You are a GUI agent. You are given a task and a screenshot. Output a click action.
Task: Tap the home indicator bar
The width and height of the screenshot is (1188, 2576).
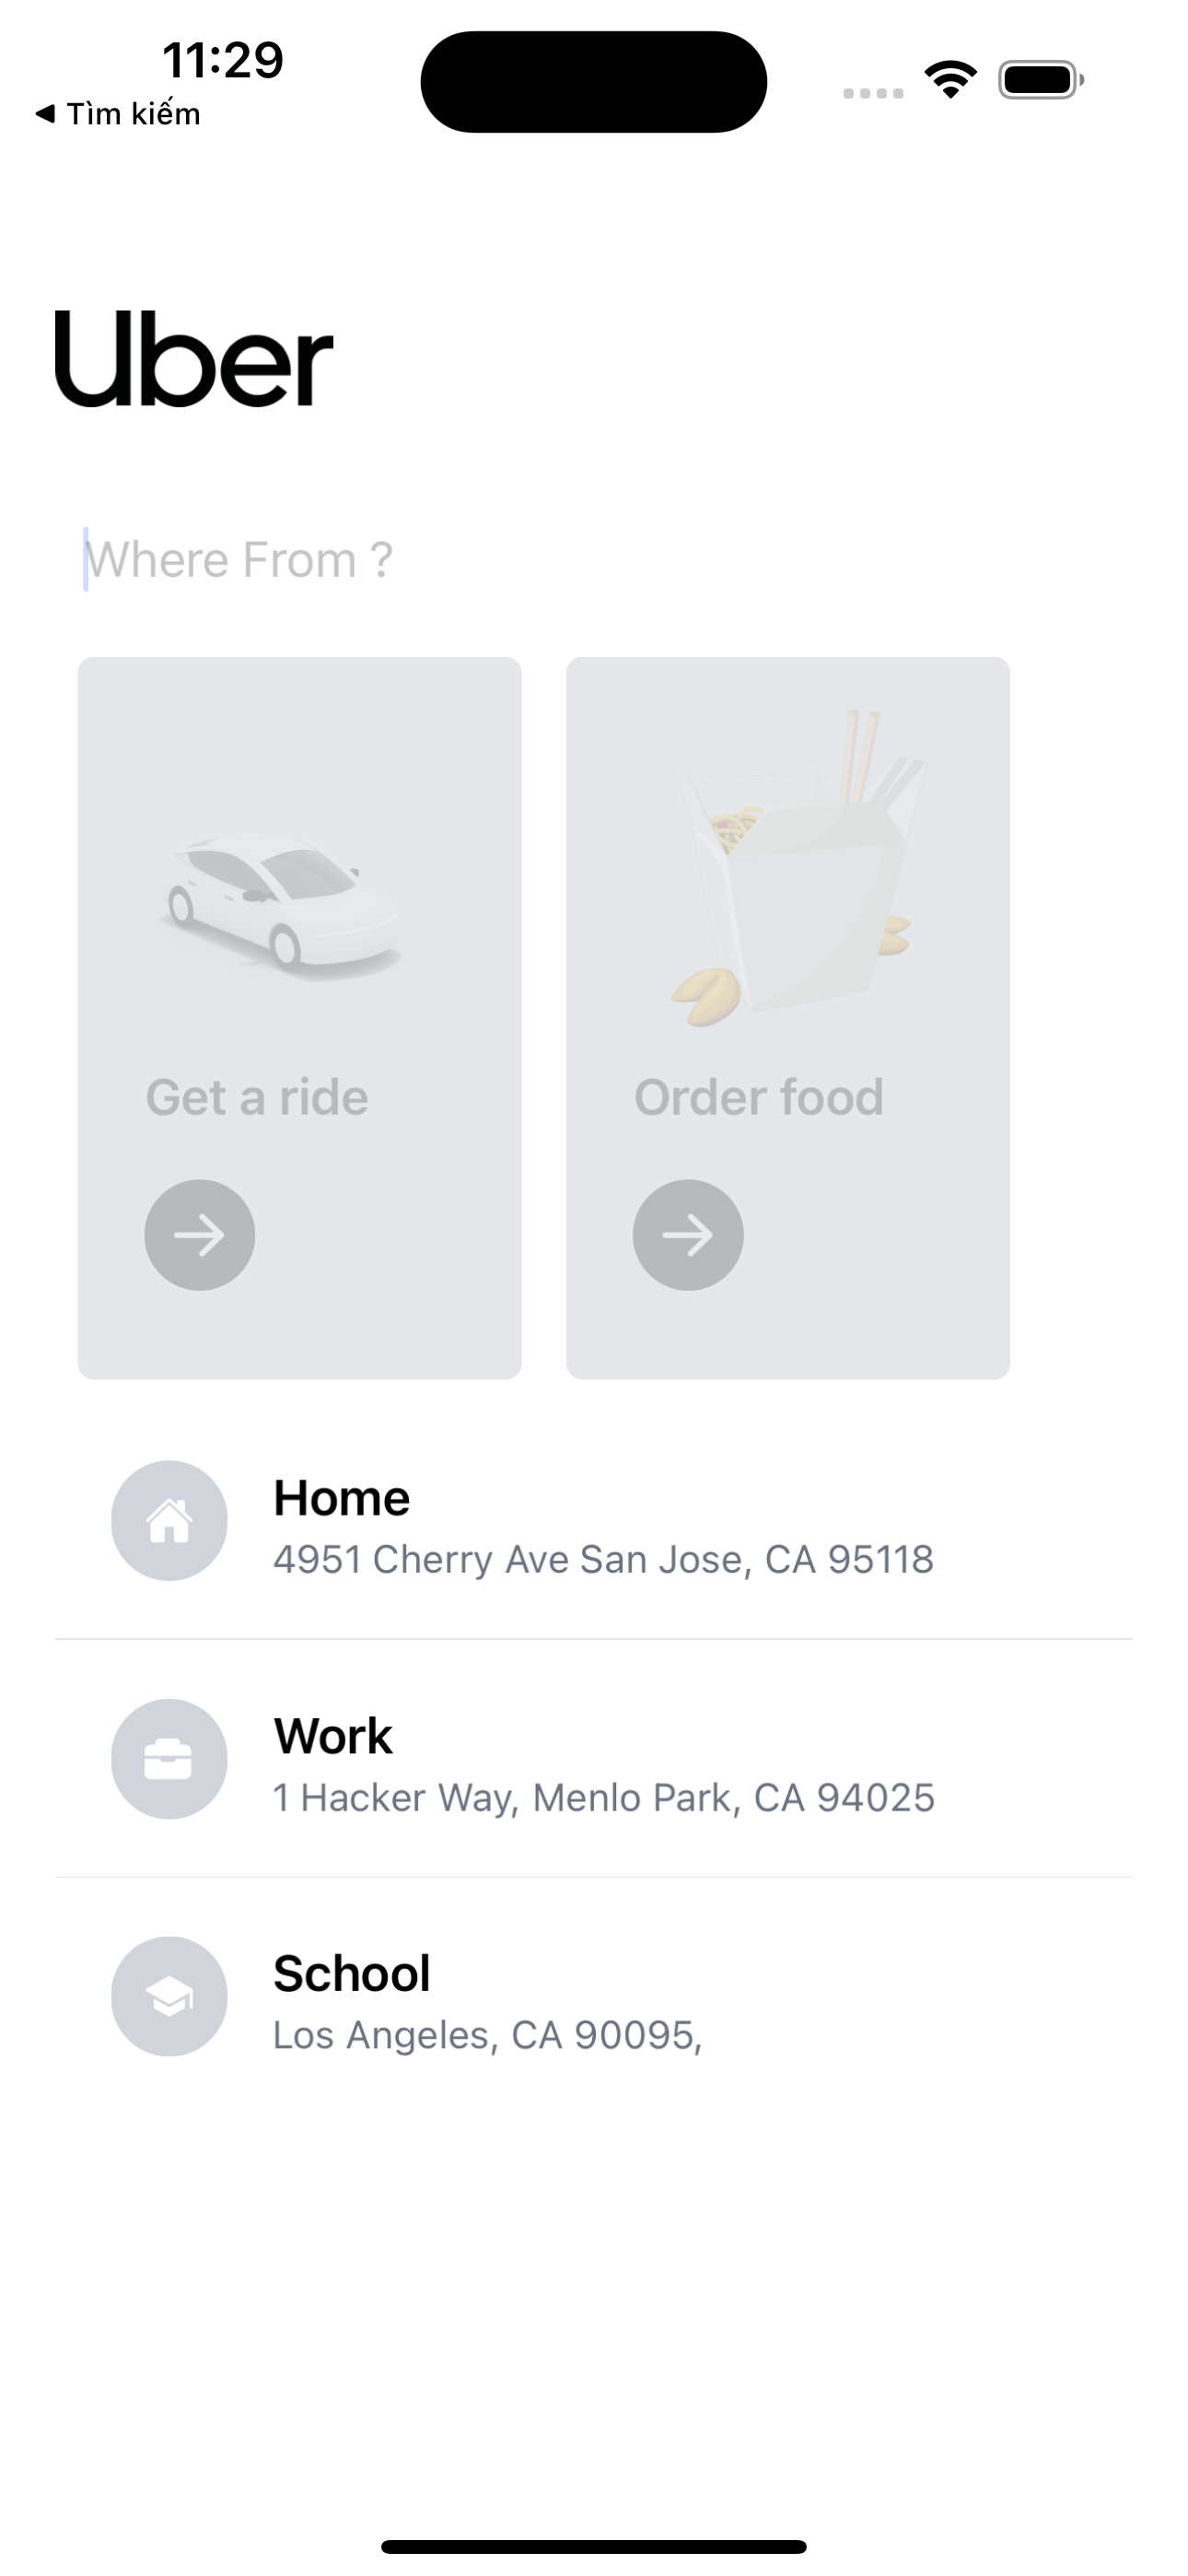tap(594, 2547)
